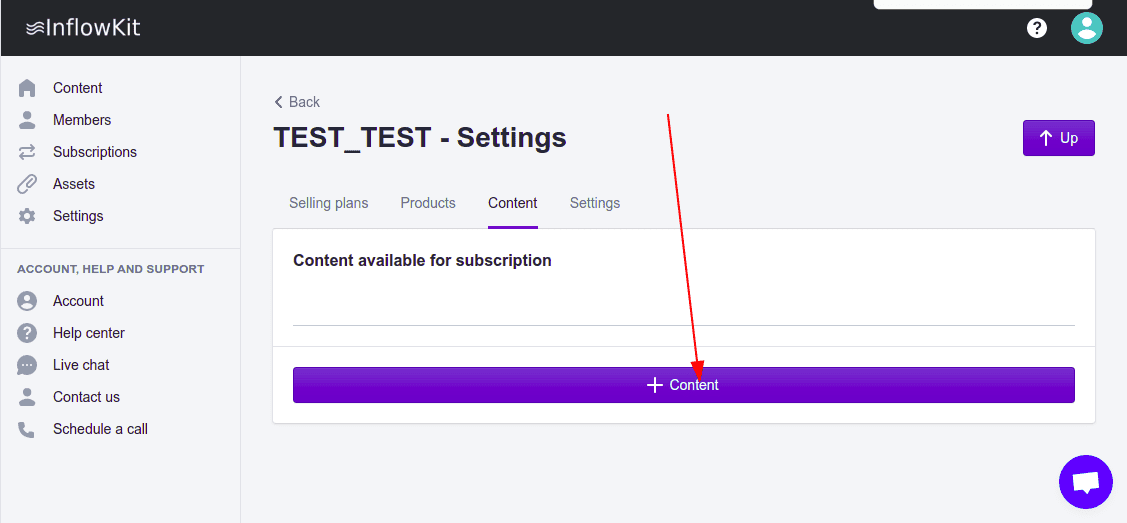Open the help question mark icon

[1037, 28]
